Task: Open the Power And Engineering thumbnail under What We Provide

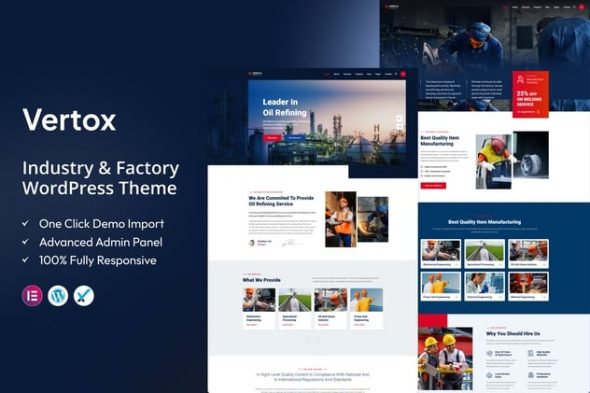Action: [366, 300]
